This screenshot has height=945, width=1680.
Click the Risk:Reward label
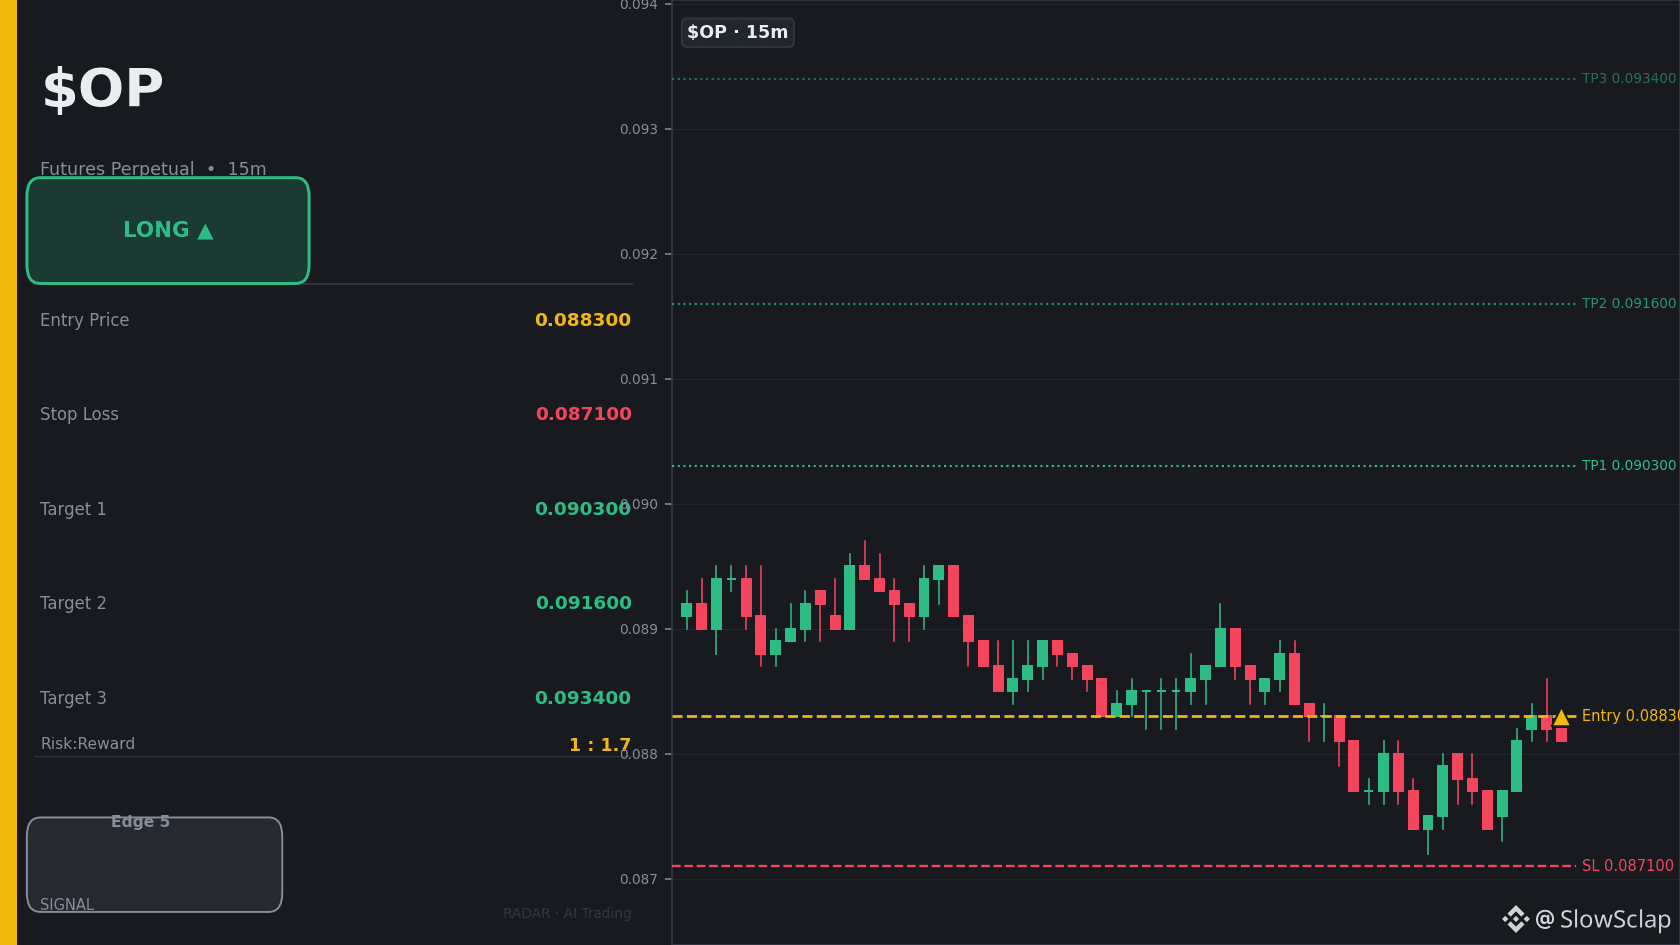tap(88, 744)
